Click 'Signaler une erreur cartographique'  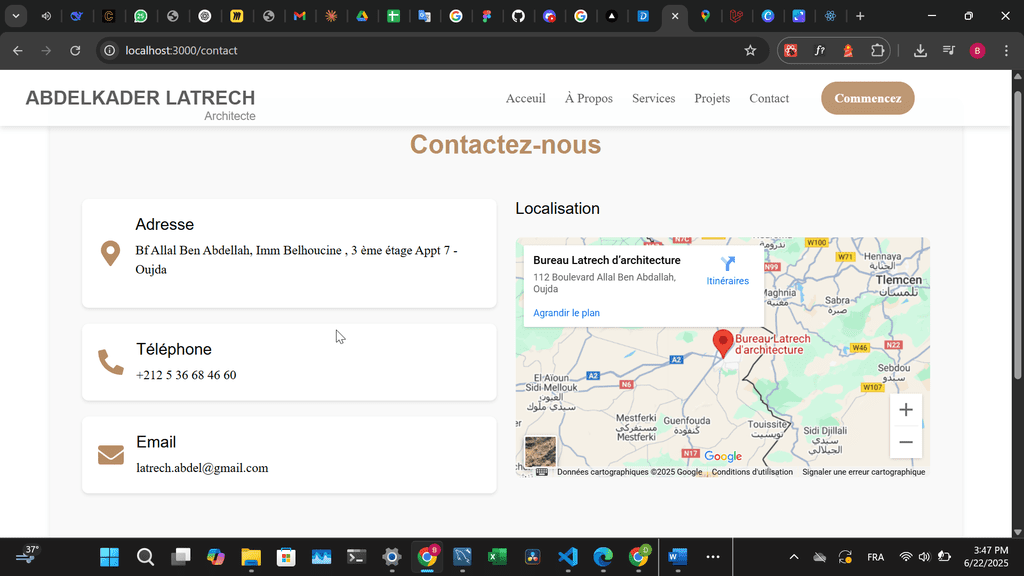863,472
